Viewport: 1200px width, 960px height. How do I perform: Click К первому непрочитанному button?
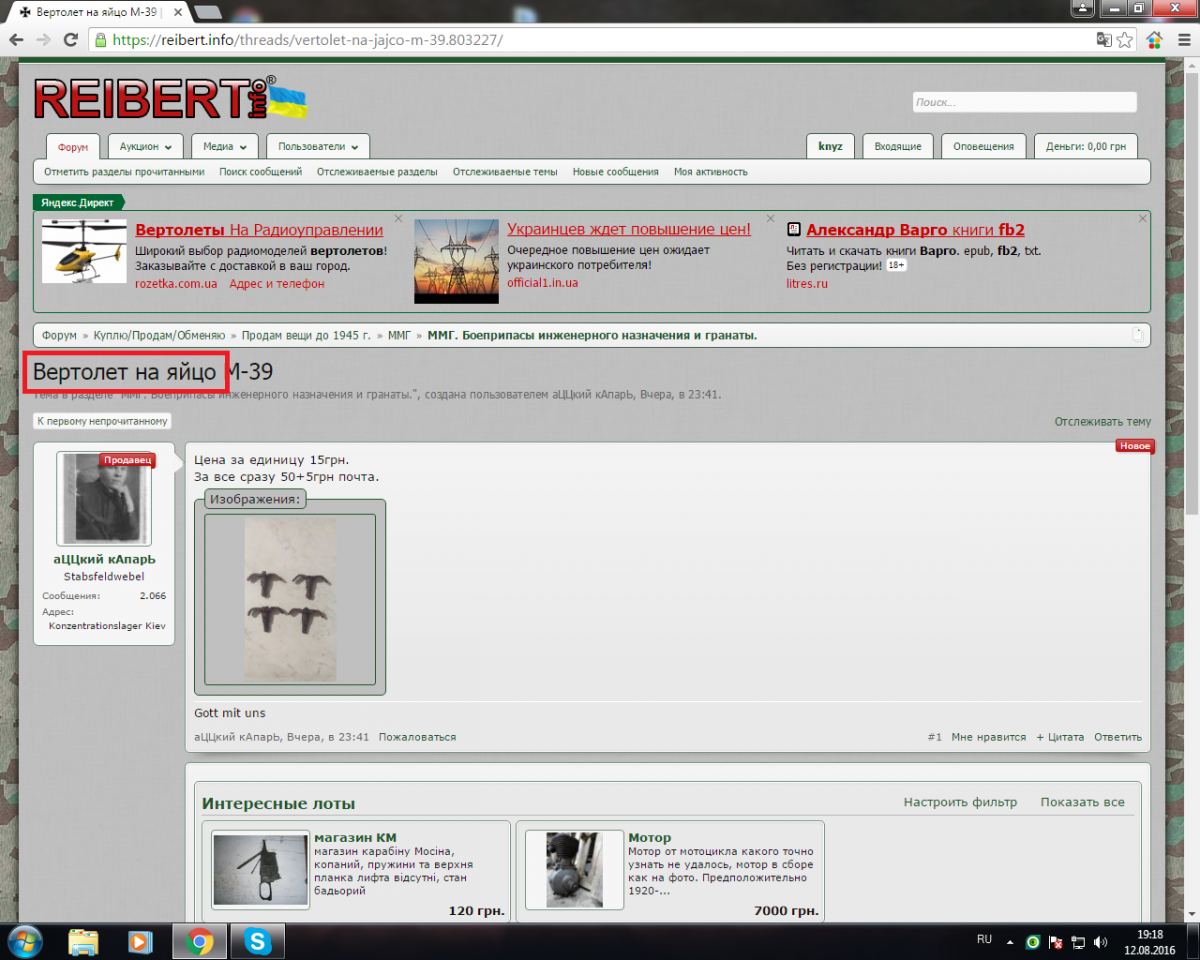[102, 421]
